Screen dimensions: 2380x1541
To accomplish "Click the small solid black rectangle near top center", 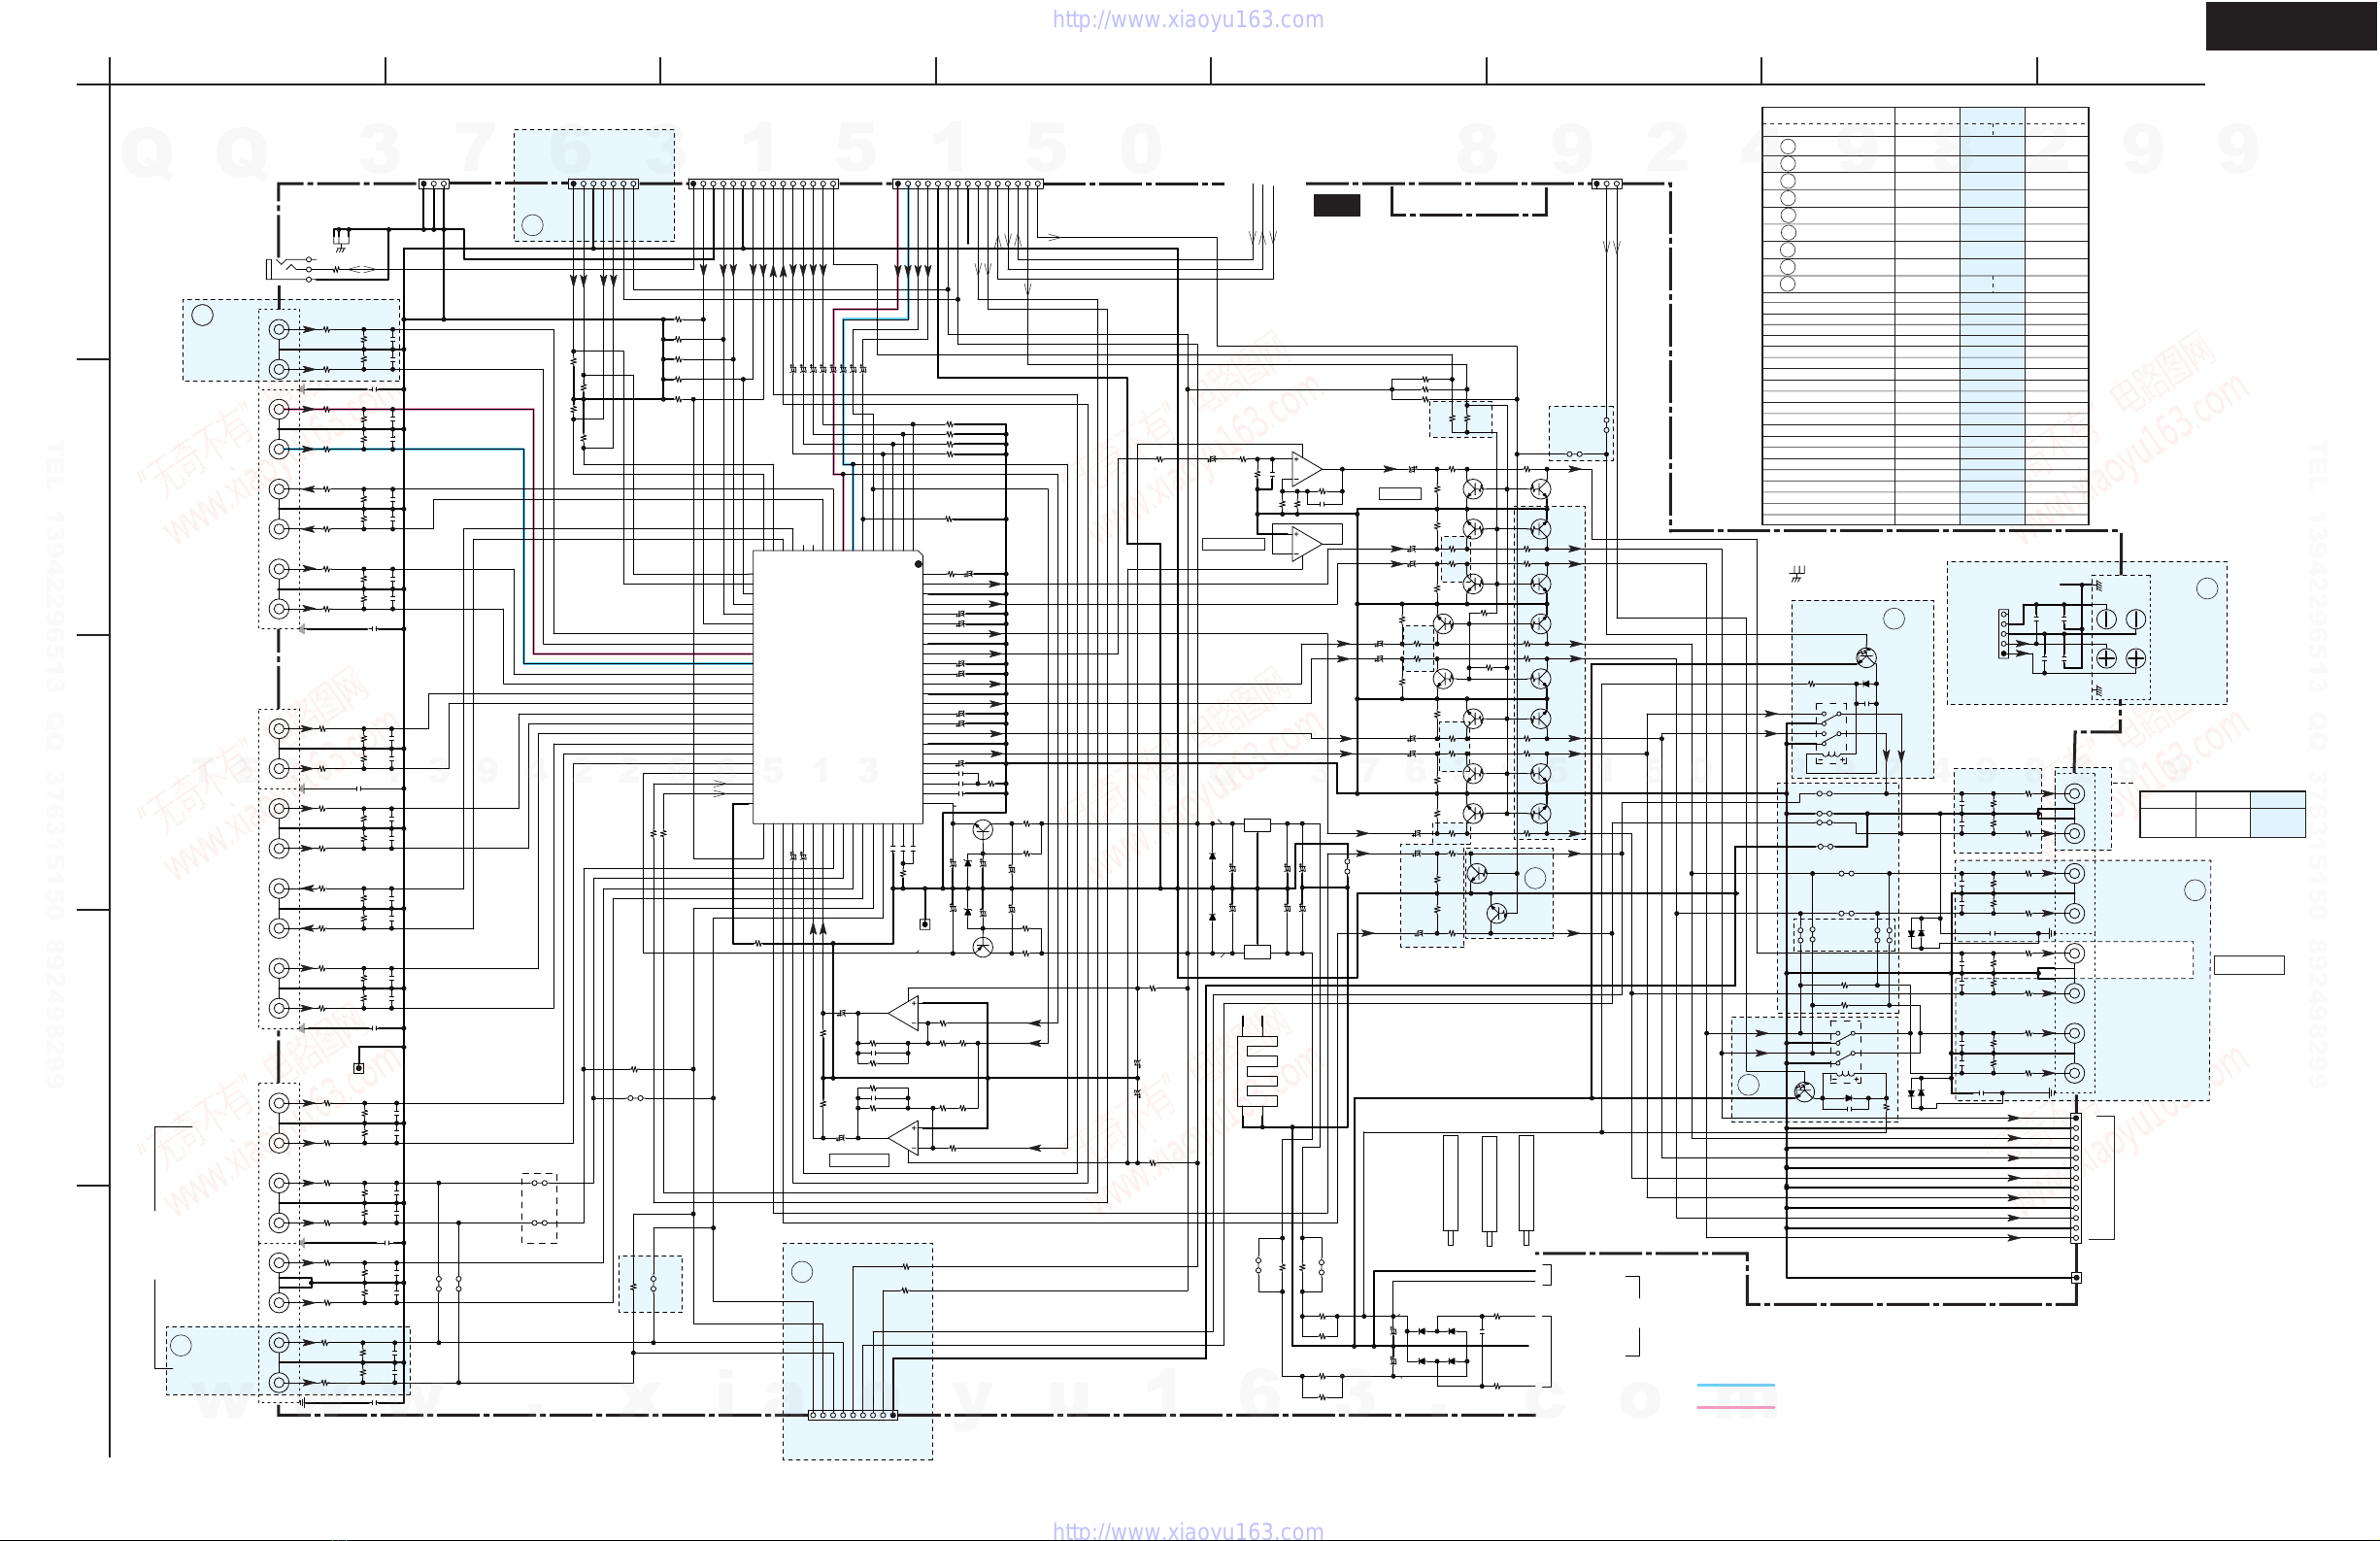I will (x=1336, y=205).
